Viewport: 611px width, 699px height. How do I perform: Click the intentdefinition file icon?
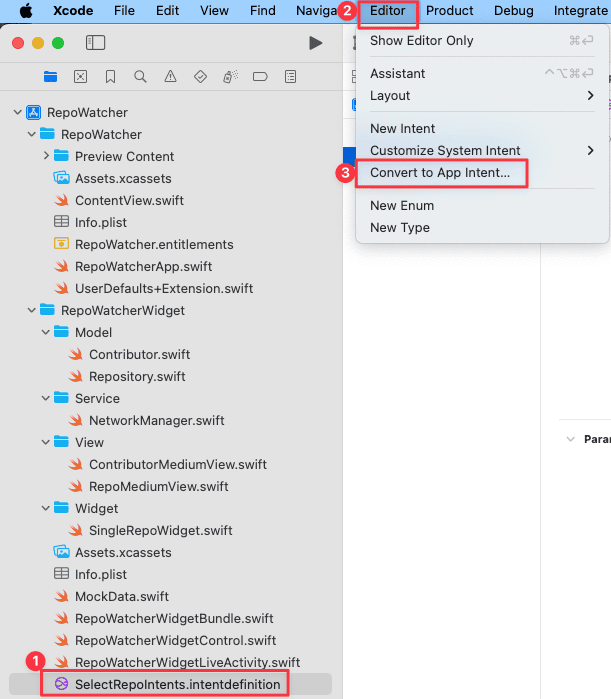[62, 684]
